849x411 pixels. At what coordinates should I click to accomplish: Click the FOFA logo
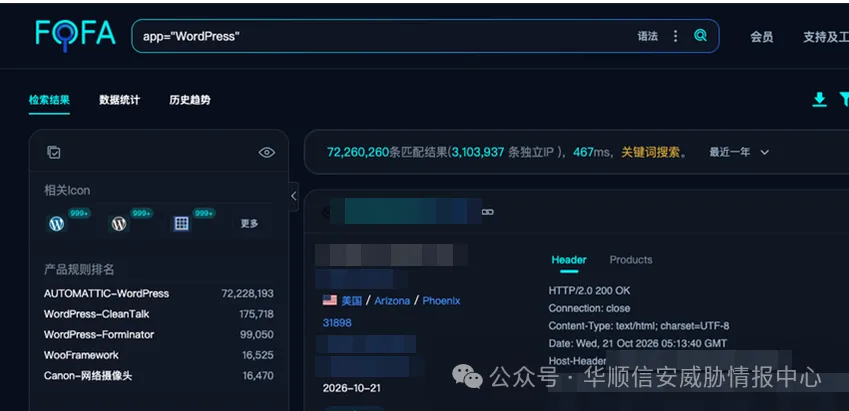[75, 35]
